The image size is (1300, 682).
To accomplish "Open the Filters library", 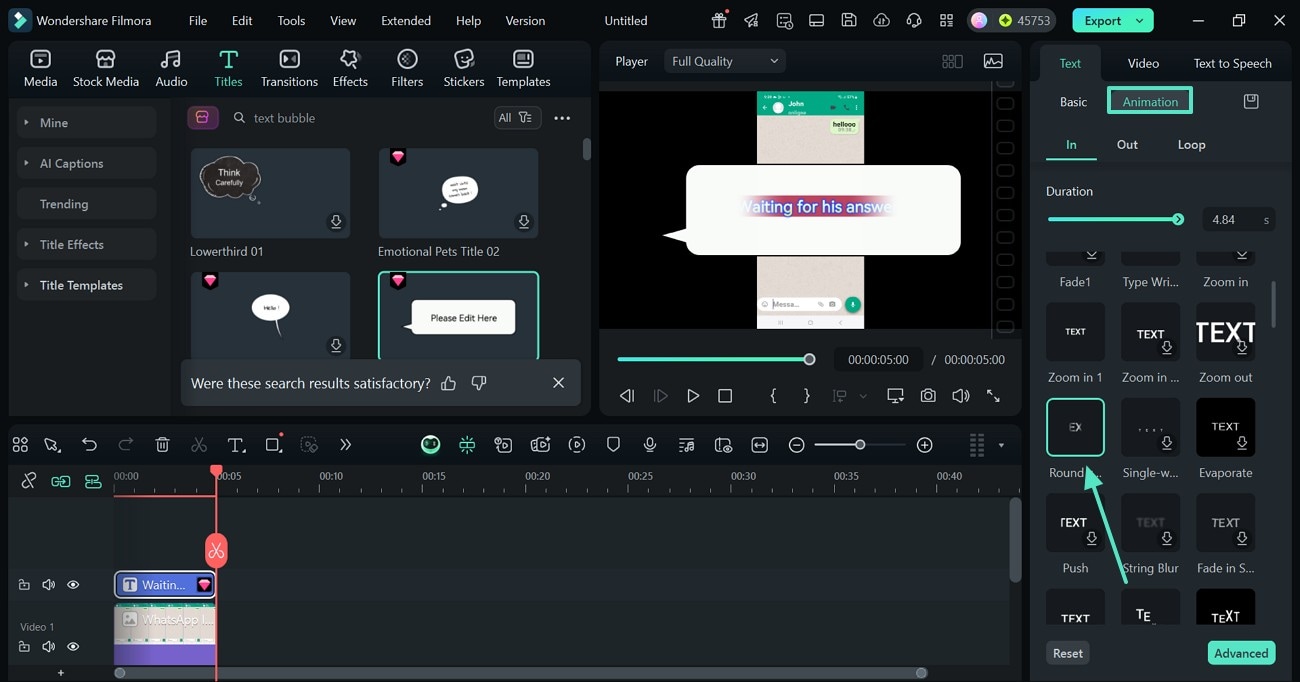I will point(407,69).
